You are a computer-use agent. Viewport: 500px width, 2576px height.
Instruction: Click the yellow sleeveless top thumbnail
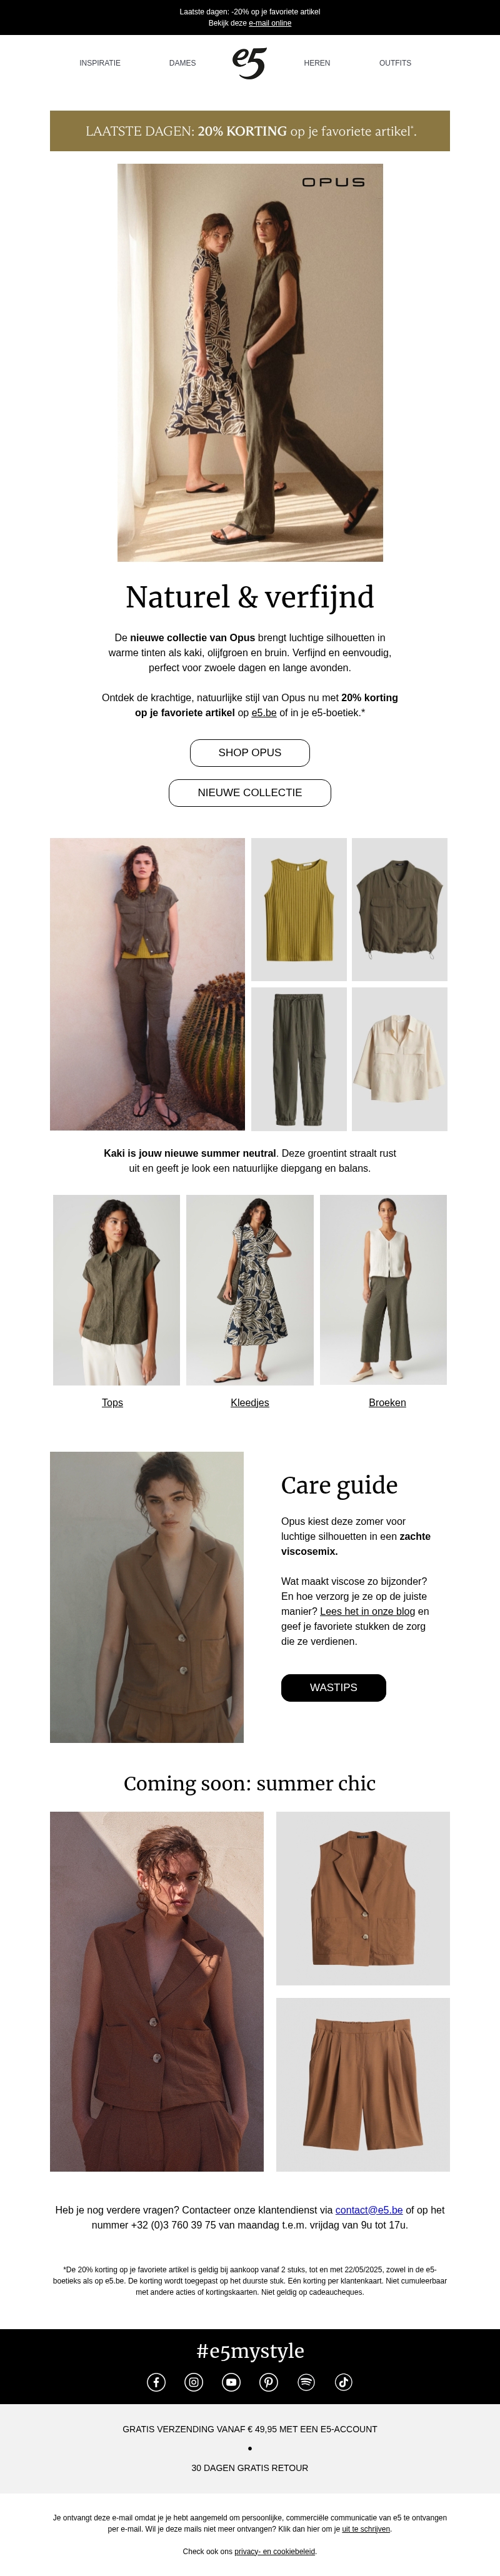point(299,909)
